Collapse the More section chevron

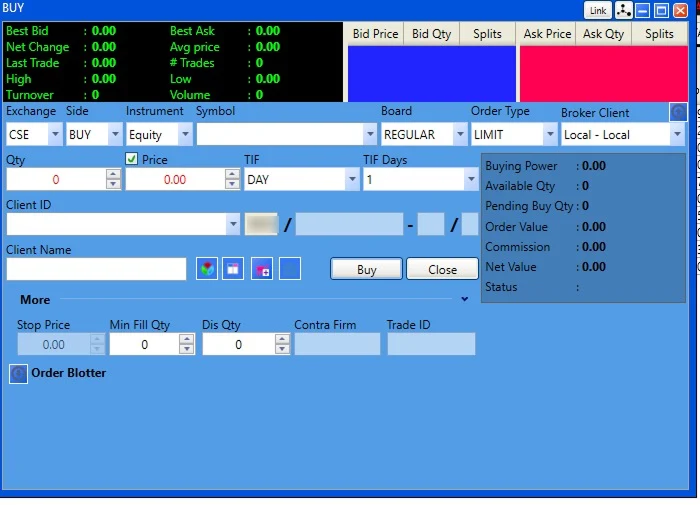(465, 299)
